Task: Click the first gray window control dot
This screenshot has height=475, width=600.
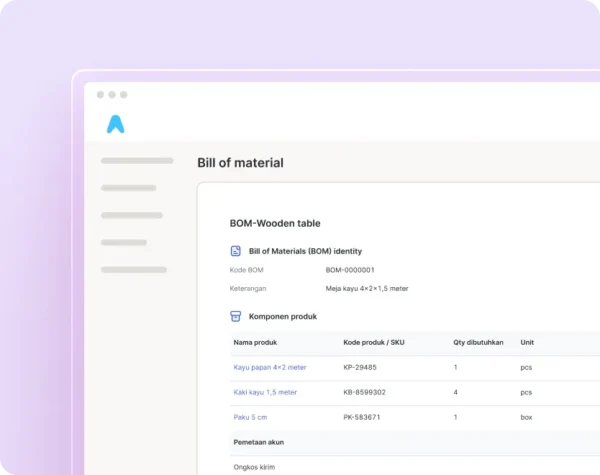Action: tap(100, 95)
